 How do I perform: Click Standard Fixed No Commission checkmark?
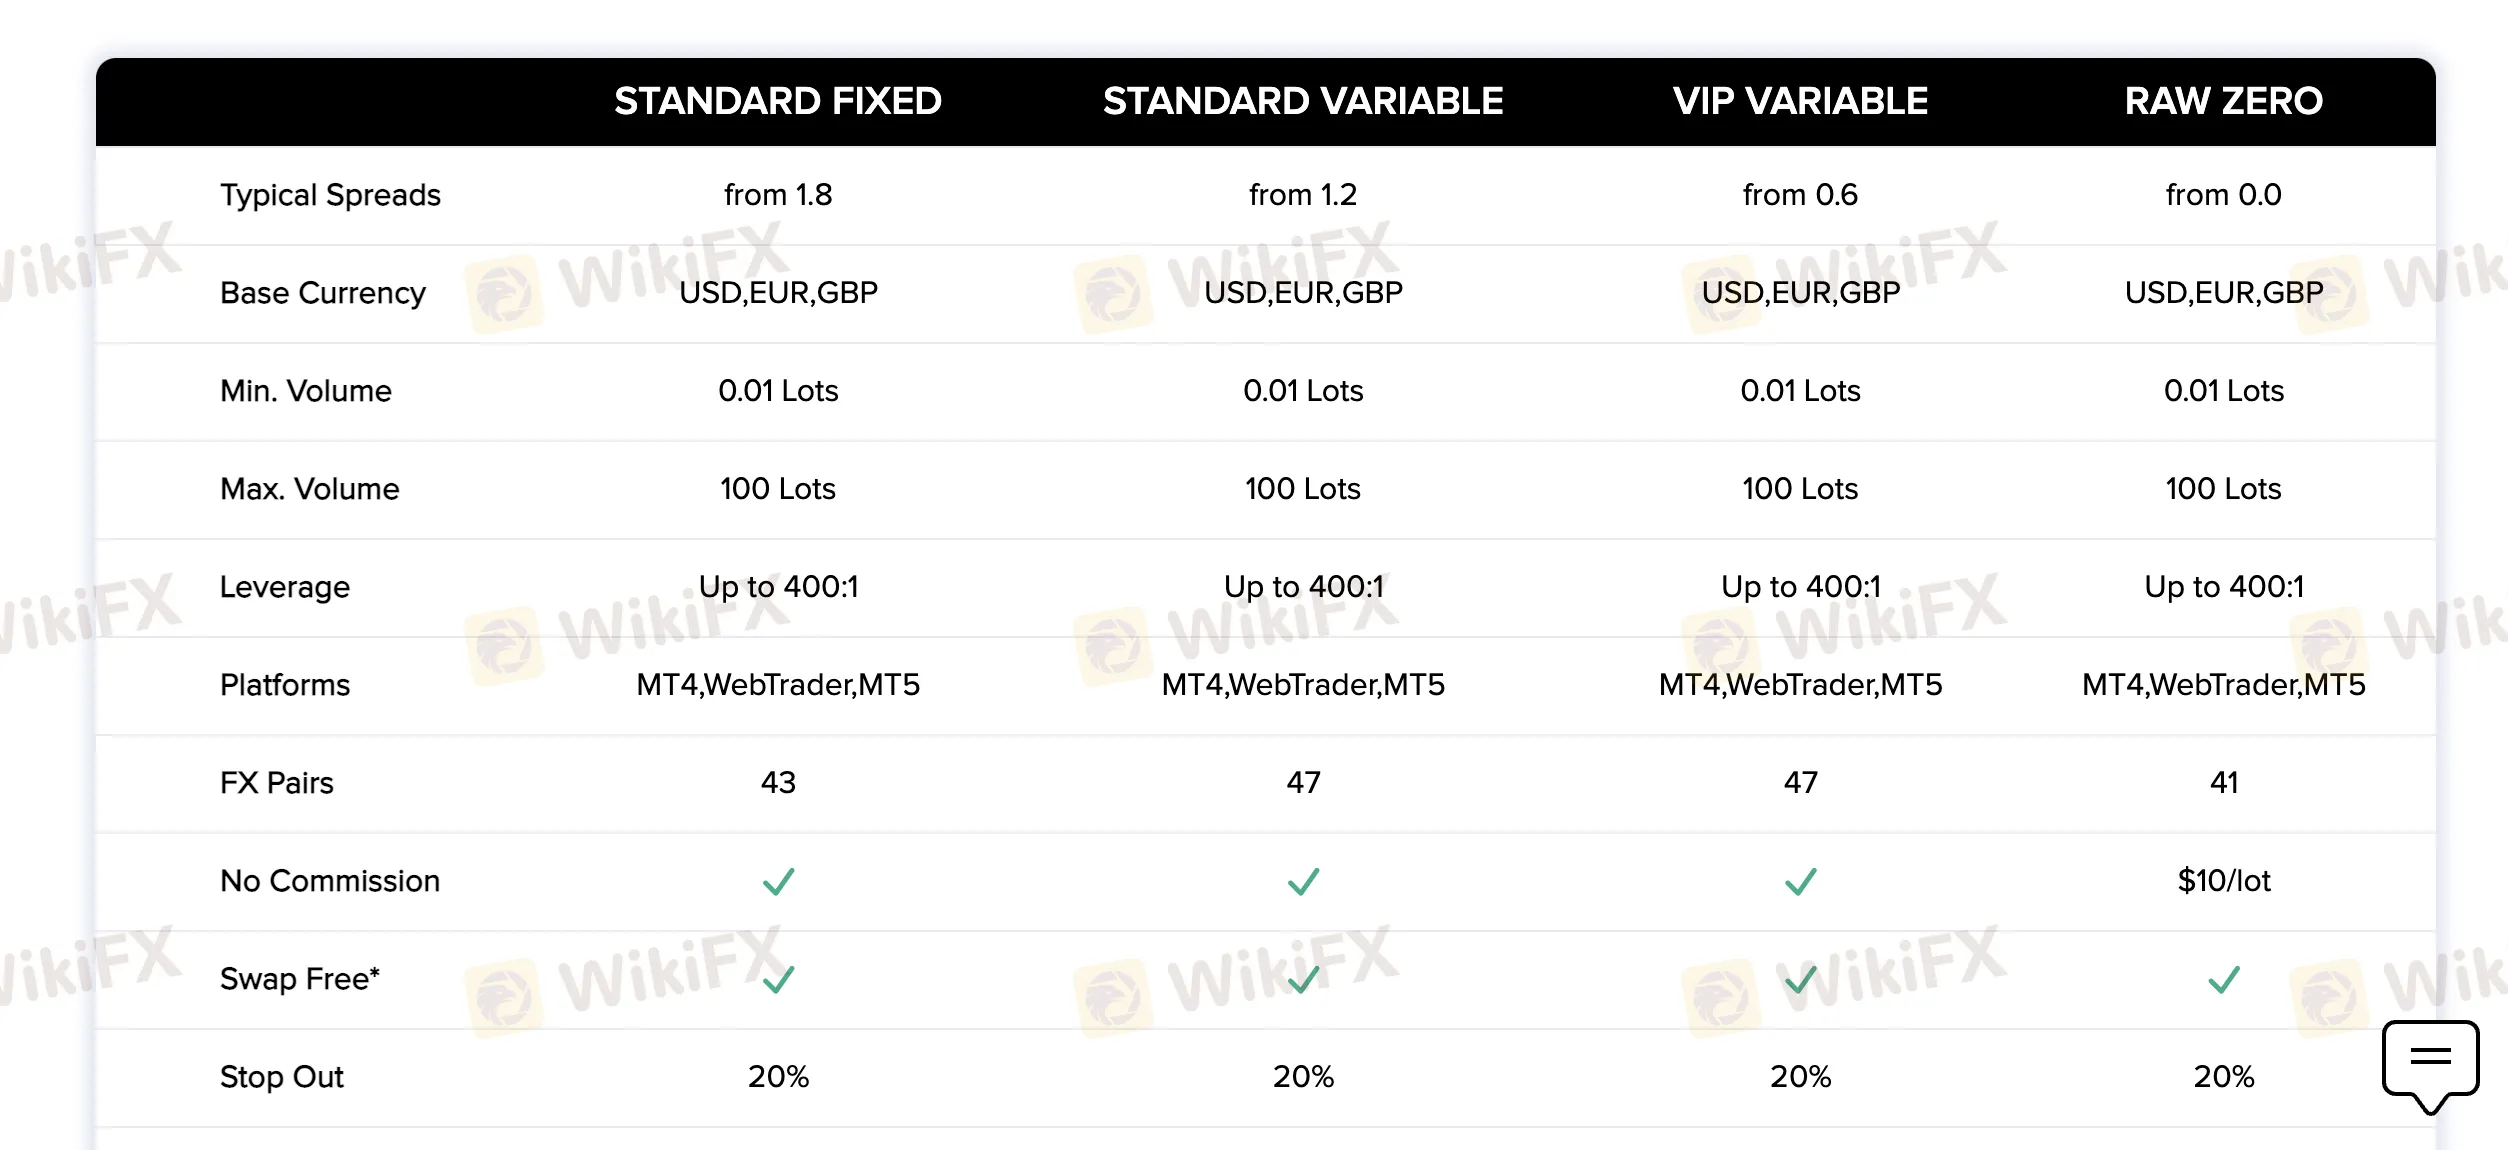[x=778, y=881]
